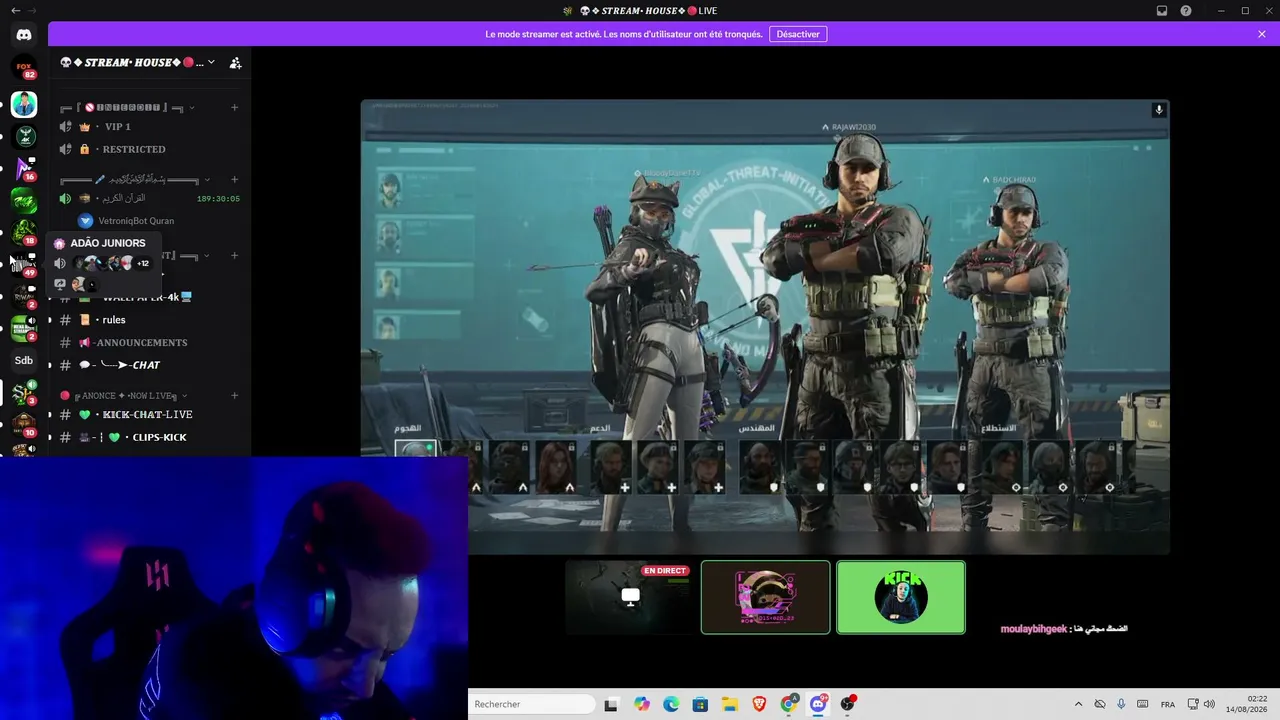The width and height of the screenshot is (1280, 720).
Task: Add a channel to the INTERDIT category
Action: point(234,107)
